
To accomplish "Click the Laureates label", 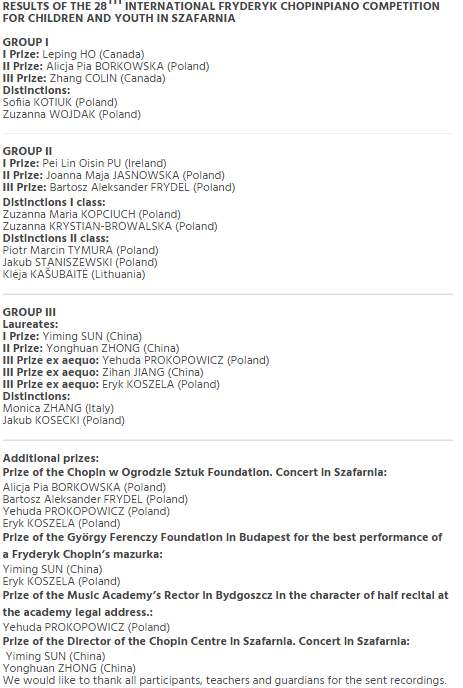I will (30, 324).
